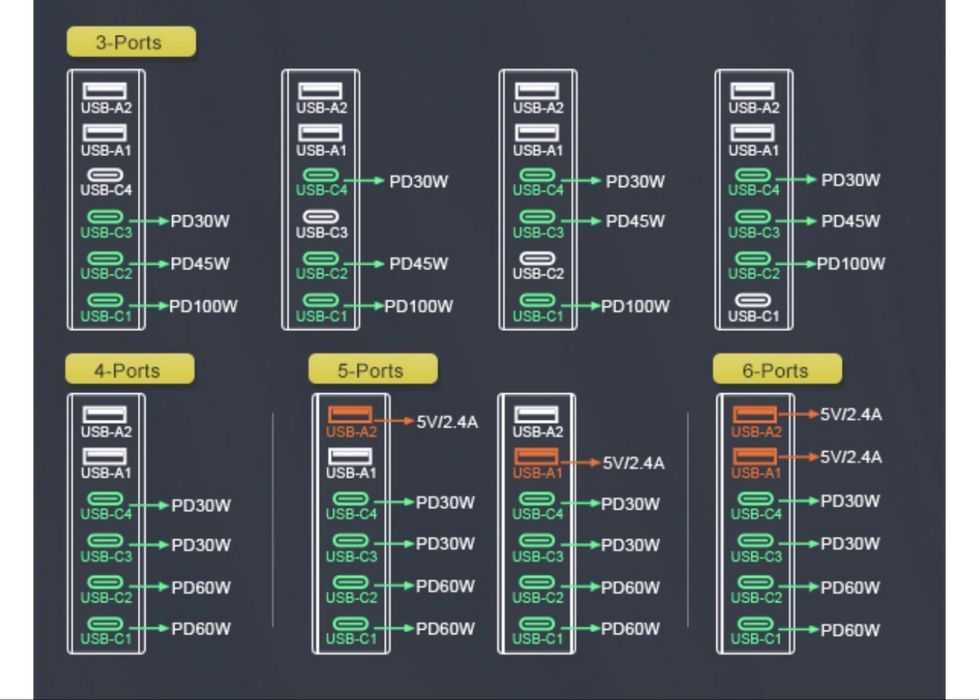Click the yellow 3-Ports heading label
The image size is (979, 700).
pos(131,42)
